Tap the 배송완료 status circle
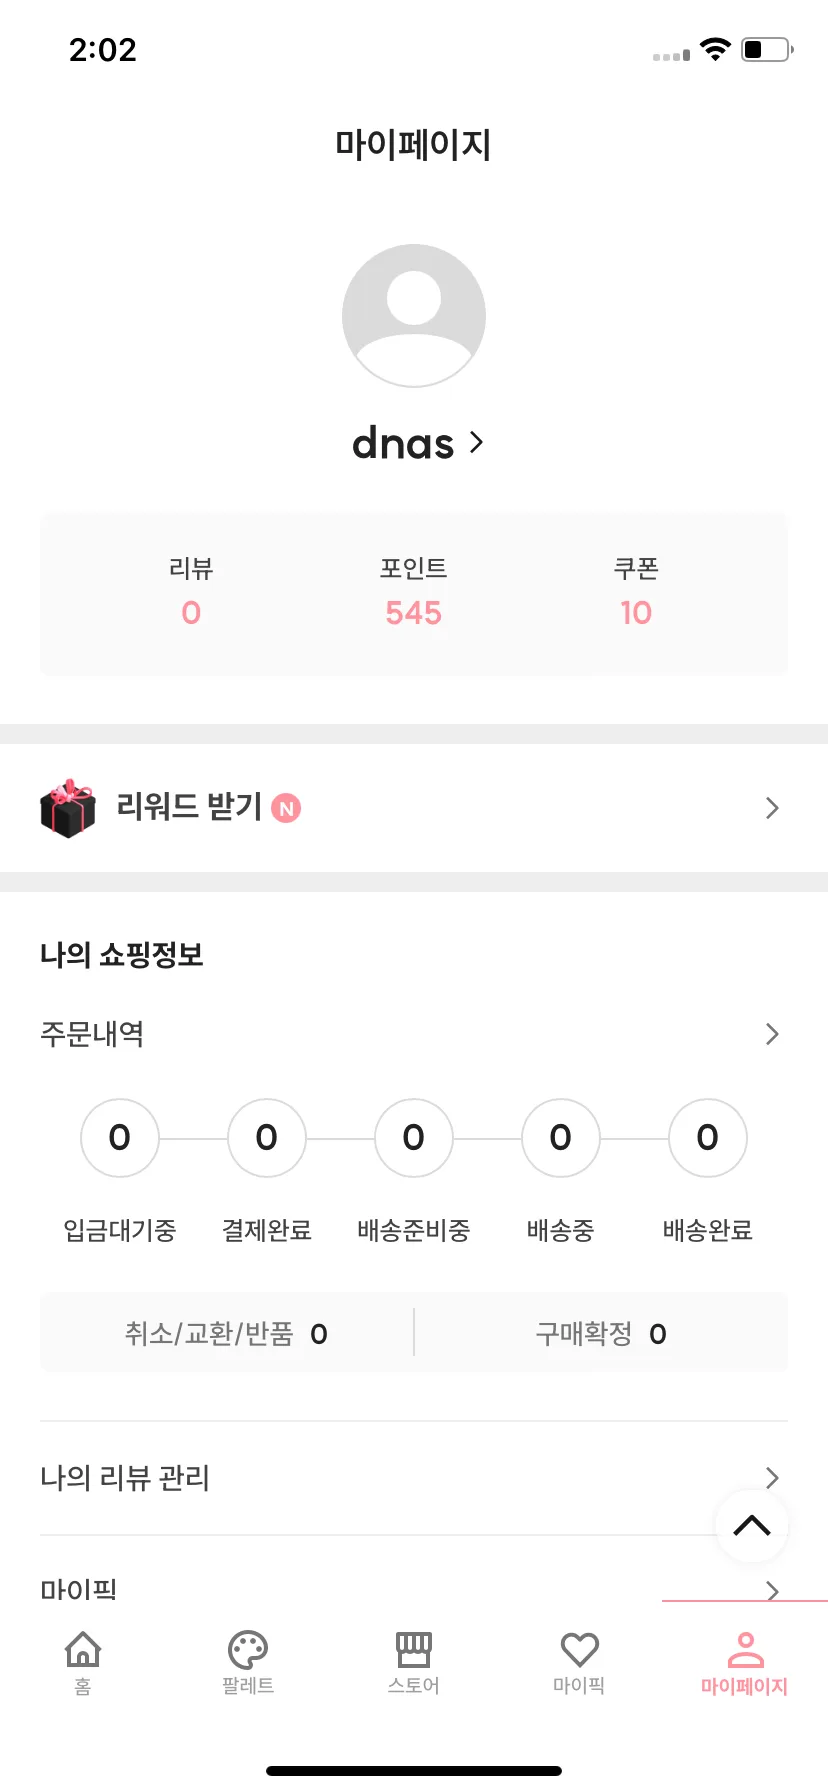 coord(708,1138)
